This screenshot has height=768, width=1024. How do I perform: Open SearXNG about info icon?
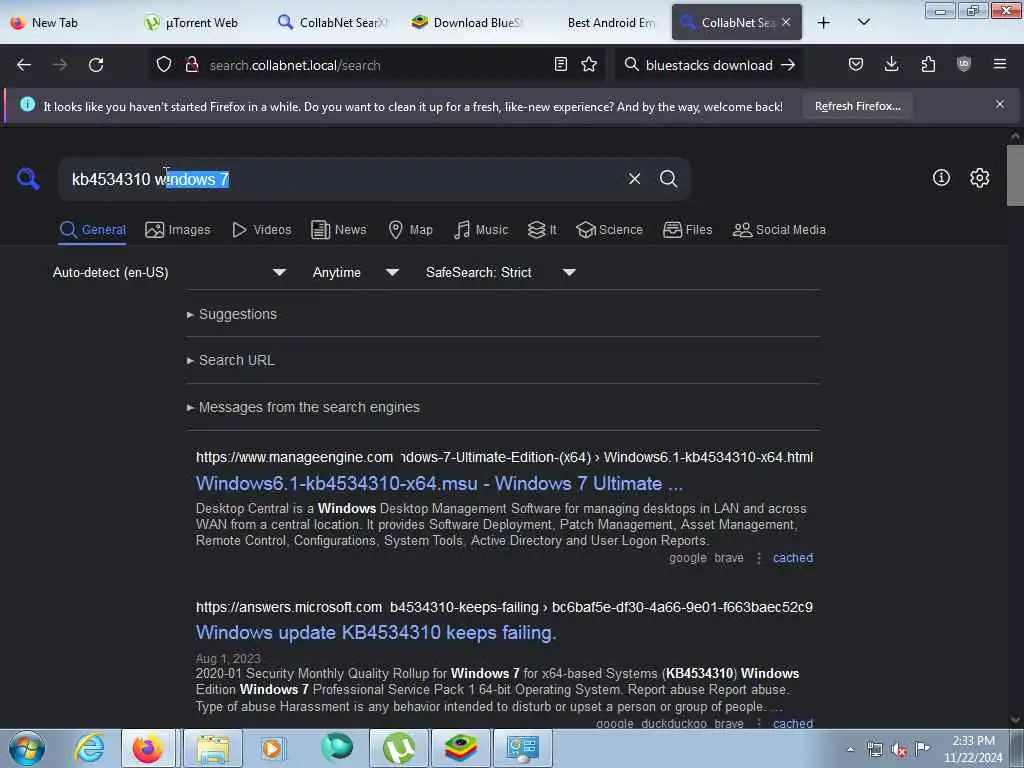tap(941, 178)
